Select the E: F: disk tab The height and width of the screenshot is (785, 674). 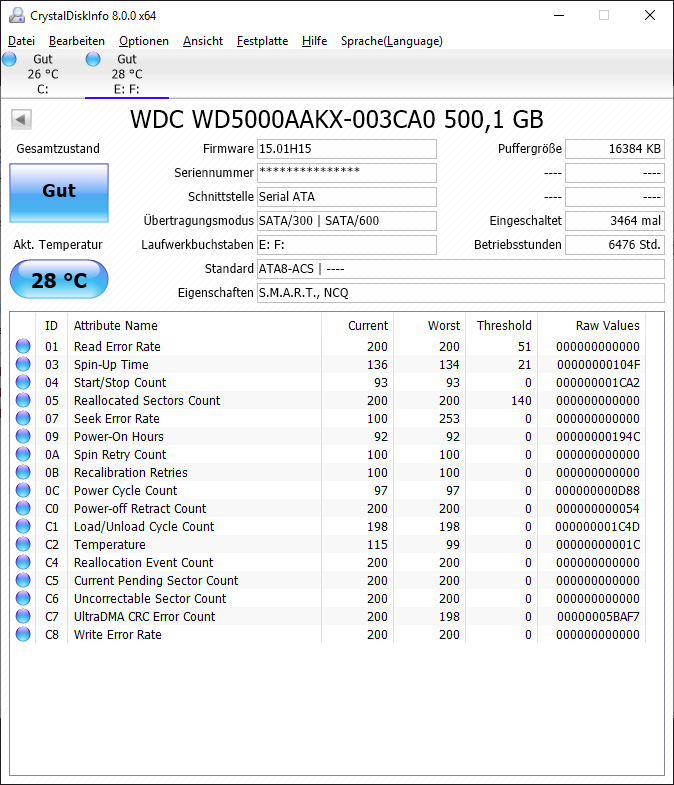[x=127, y=74]
